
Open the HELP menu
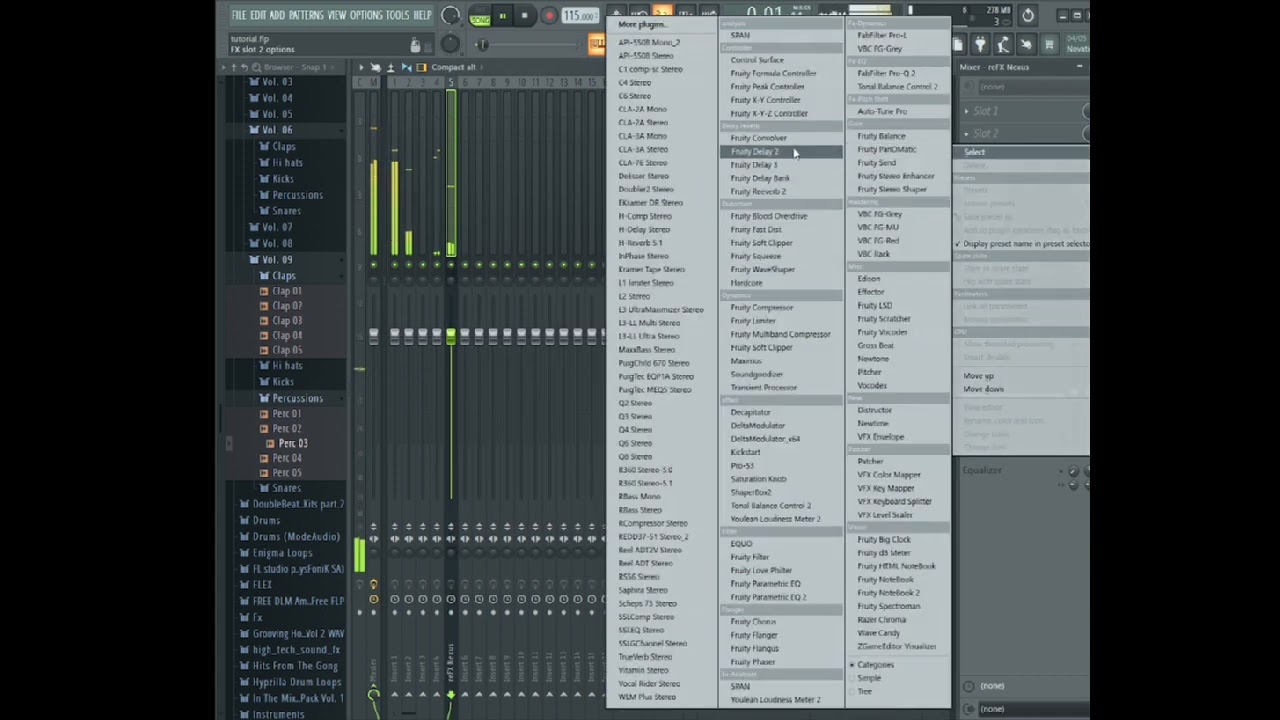point(422,15)
